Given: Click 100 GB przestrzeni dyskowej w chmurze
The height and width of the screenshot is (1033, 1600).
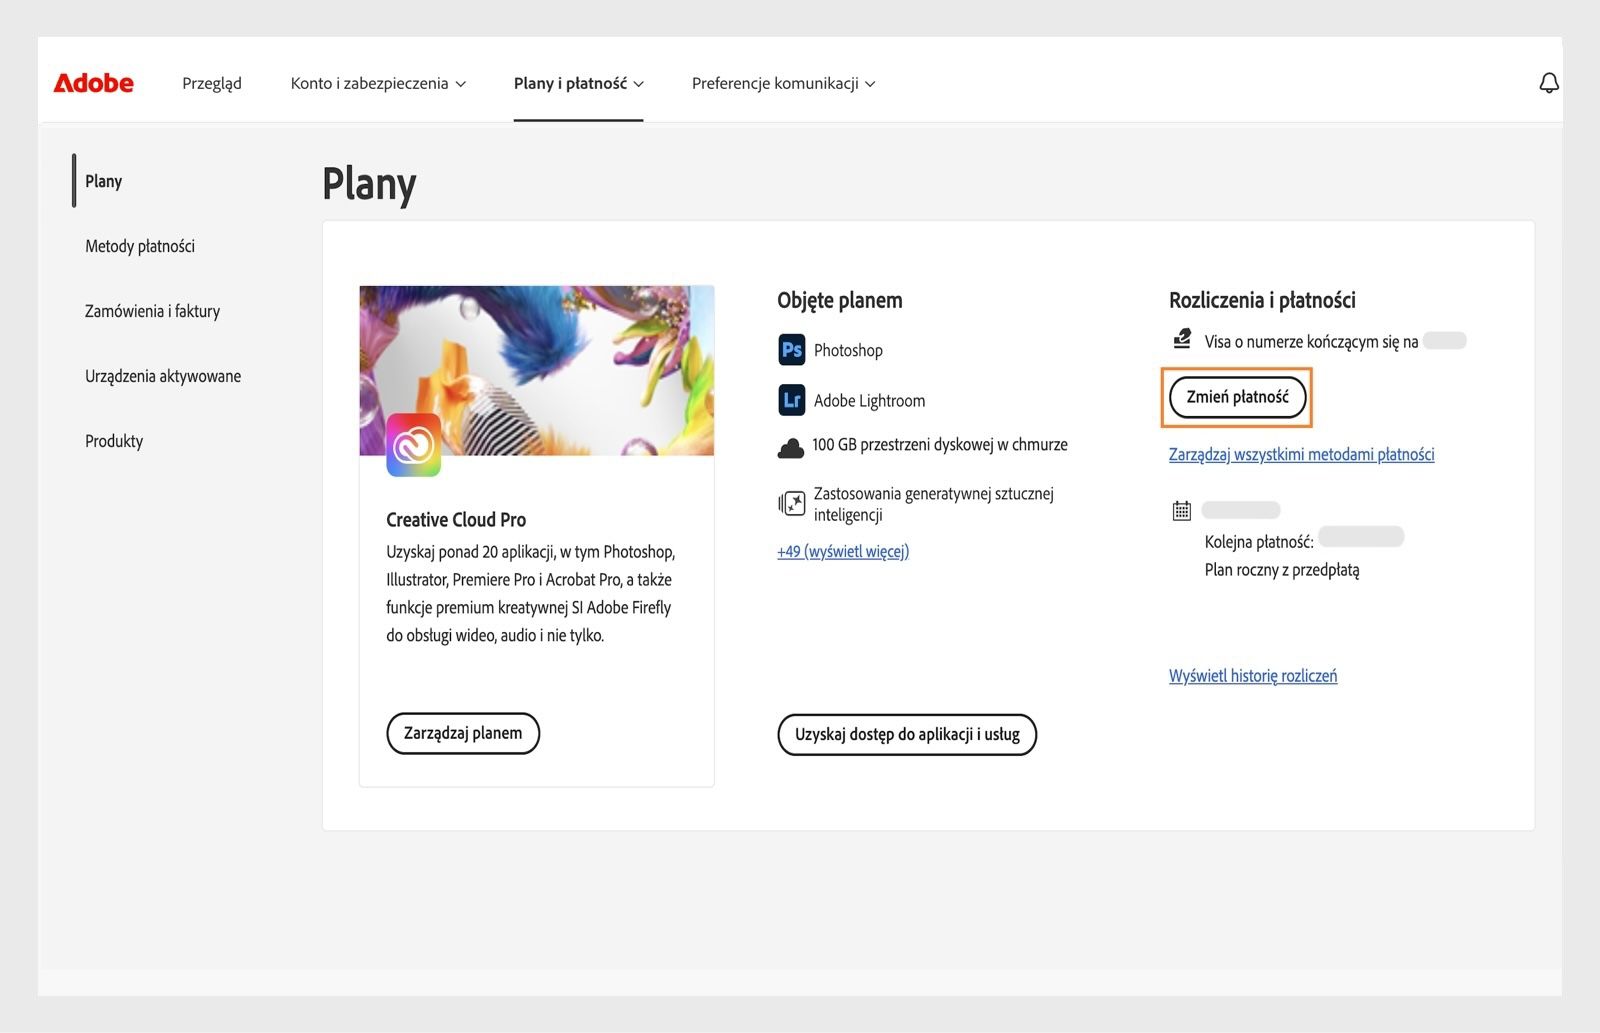Looking at the screenshot, I should (x=940, y=444).
